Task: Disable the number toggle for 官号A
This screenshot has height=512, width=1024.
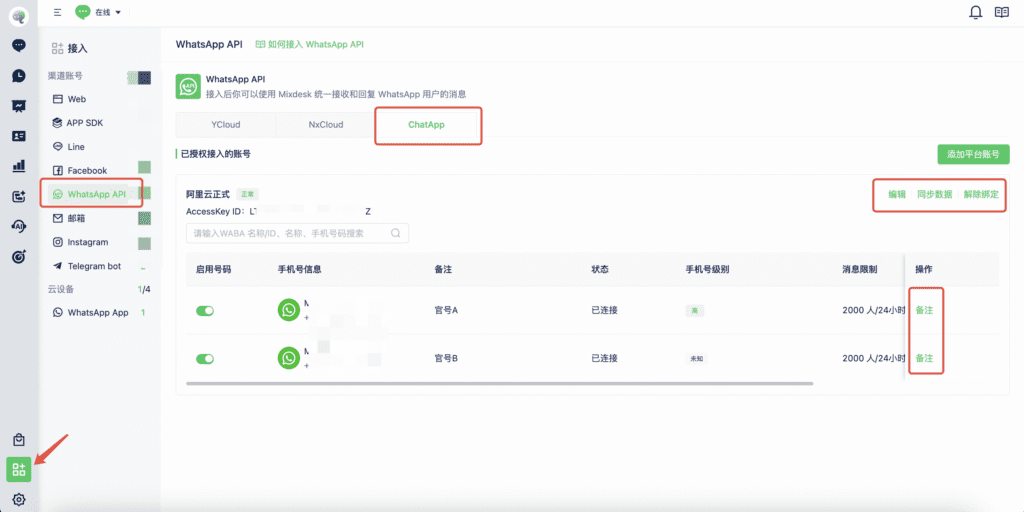Action: pos(205,311)
